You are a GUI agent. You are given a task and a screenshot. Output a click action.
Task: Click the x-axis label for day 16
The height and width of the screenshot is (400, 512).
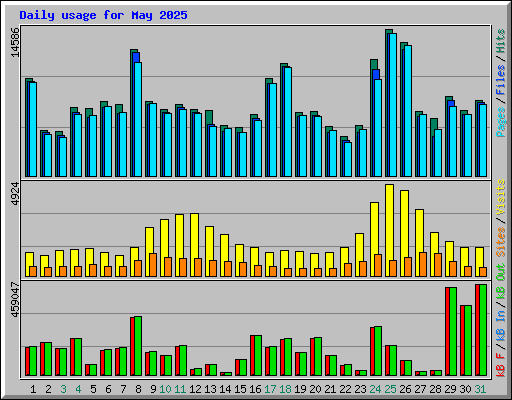[255, 389]
